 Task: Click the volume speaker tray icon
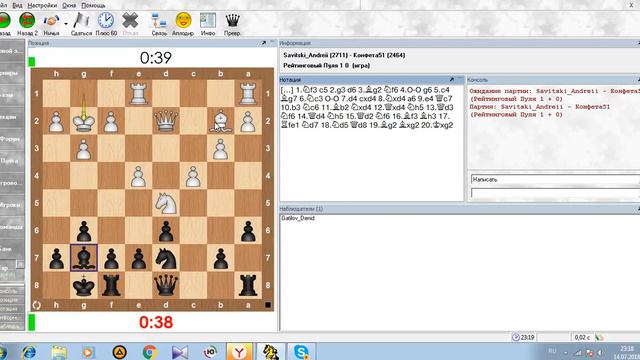600,353
